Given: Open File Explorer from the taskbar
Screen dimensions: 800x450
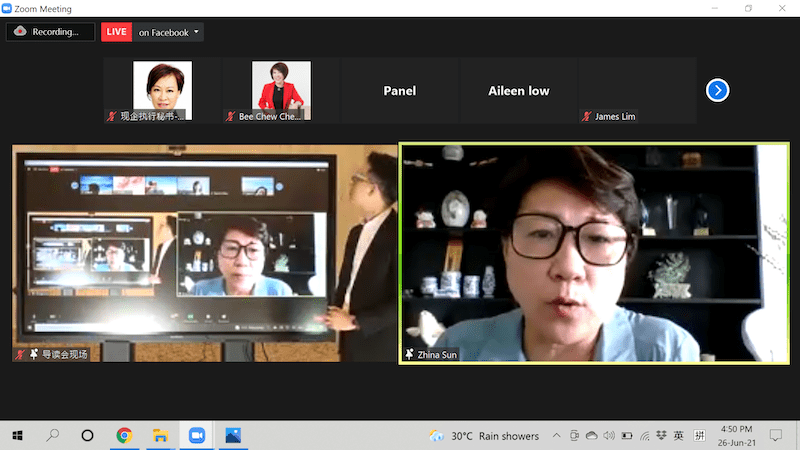Looking at the screenshot, I should [x=159, y=436].
